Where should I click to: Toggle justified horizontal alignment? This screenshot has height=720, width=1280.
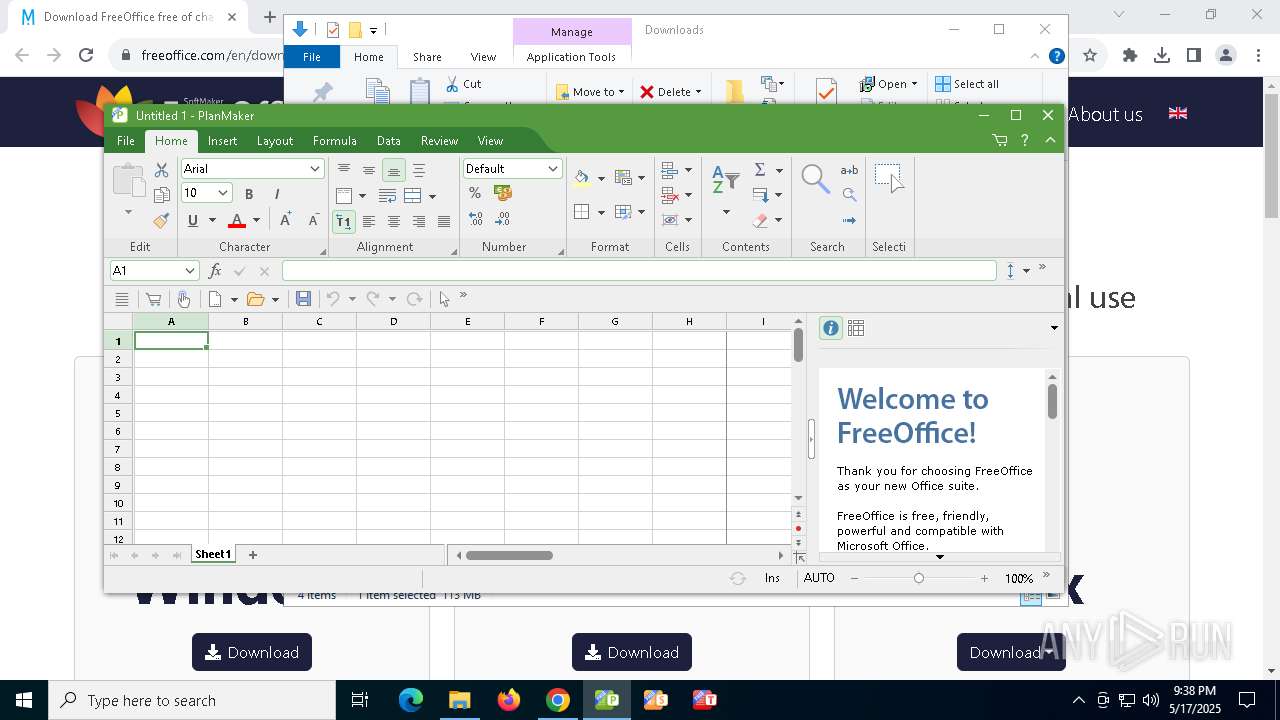(x=444, y=221)
